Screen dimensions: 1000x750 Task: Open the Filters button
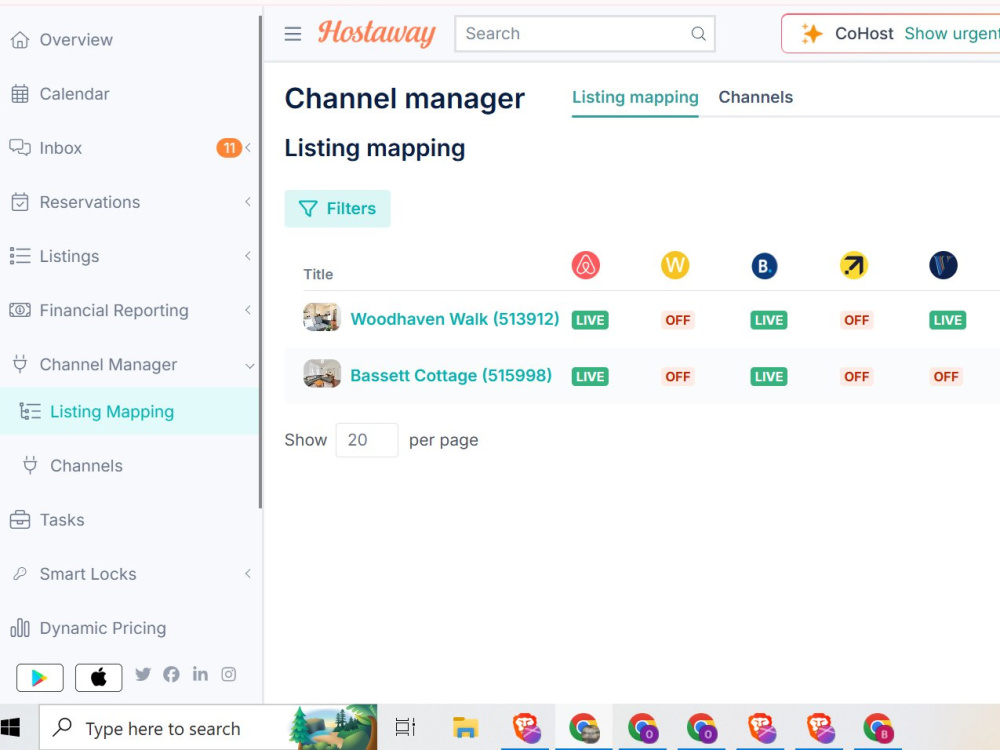(337, 209)
